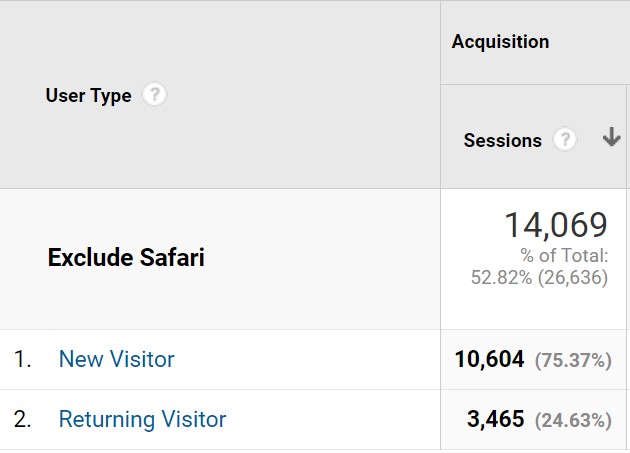The image size is (630, 453).
Task: Click the 14,069 total sessions value
Action: click(x=555, y=225)
